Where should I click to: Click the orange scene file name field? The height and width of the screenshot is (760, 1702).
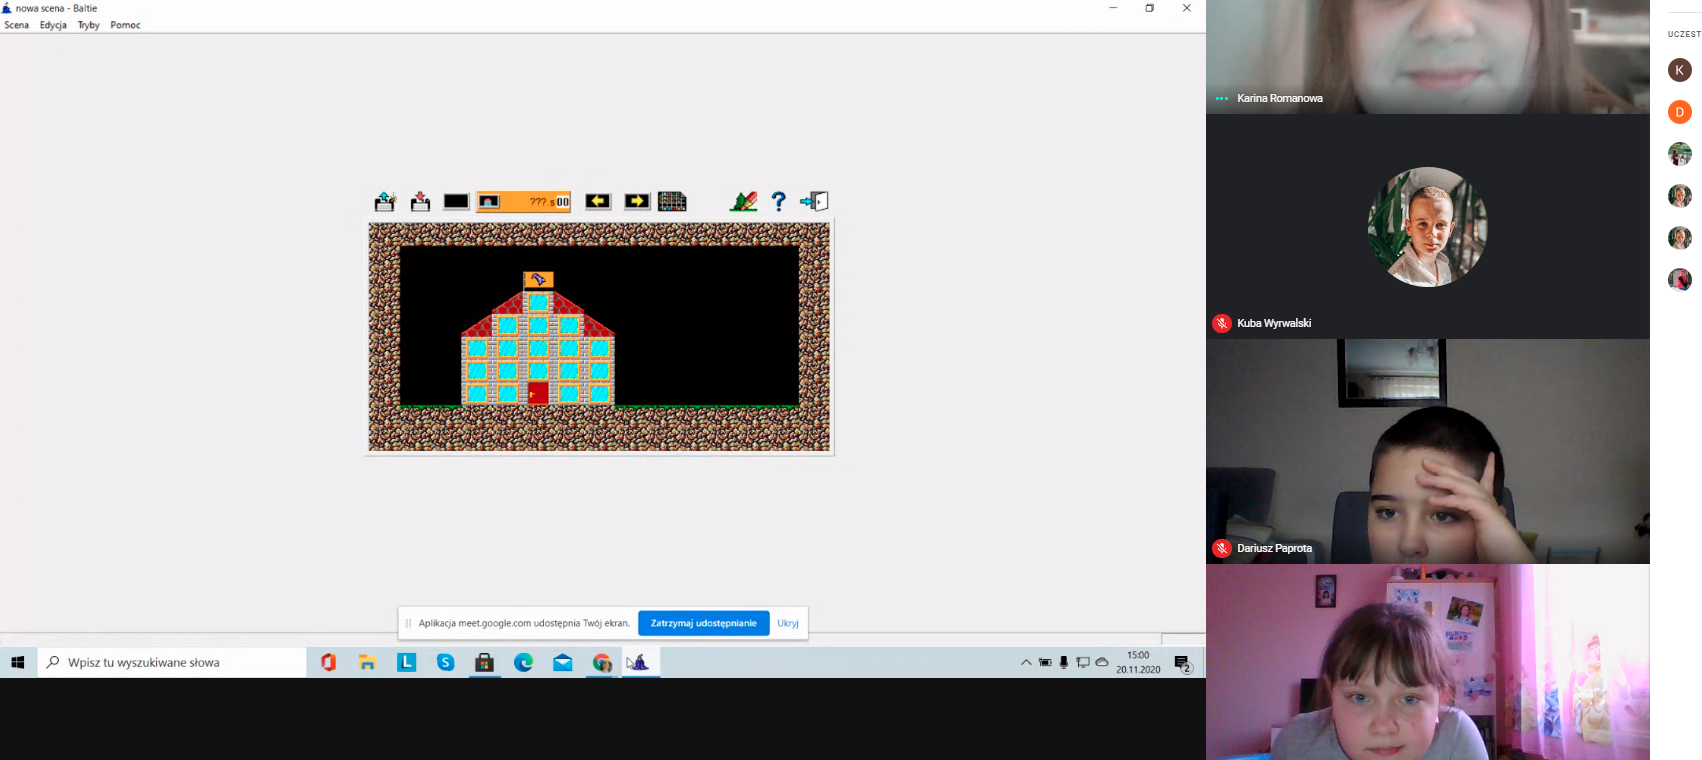point(524,201)
